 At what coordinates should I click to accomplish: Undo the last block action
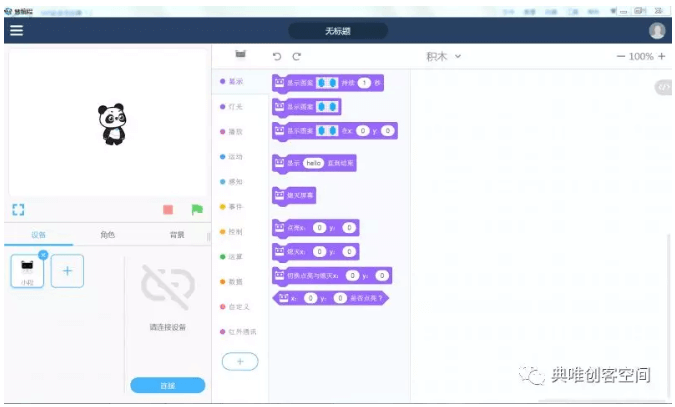tap(277, 56)
